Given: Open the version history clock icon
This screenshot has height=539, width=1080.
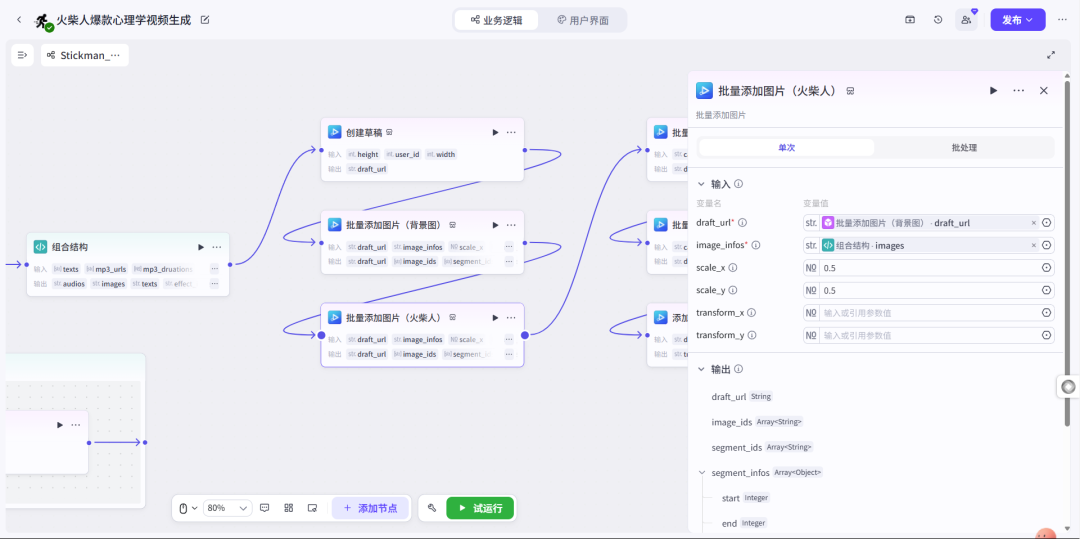Looking at the screenshot, I should (x=938, y=20).
